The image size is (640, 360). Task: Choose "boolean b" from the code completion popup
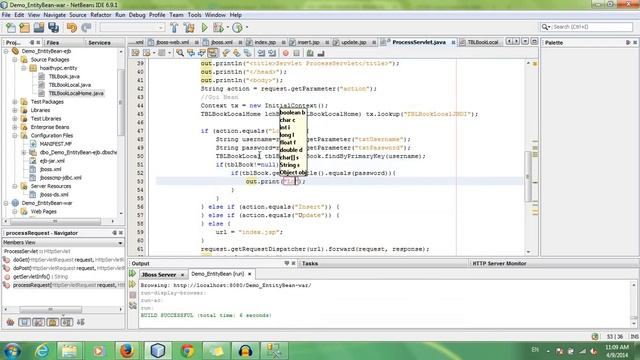tap(292, 112)
